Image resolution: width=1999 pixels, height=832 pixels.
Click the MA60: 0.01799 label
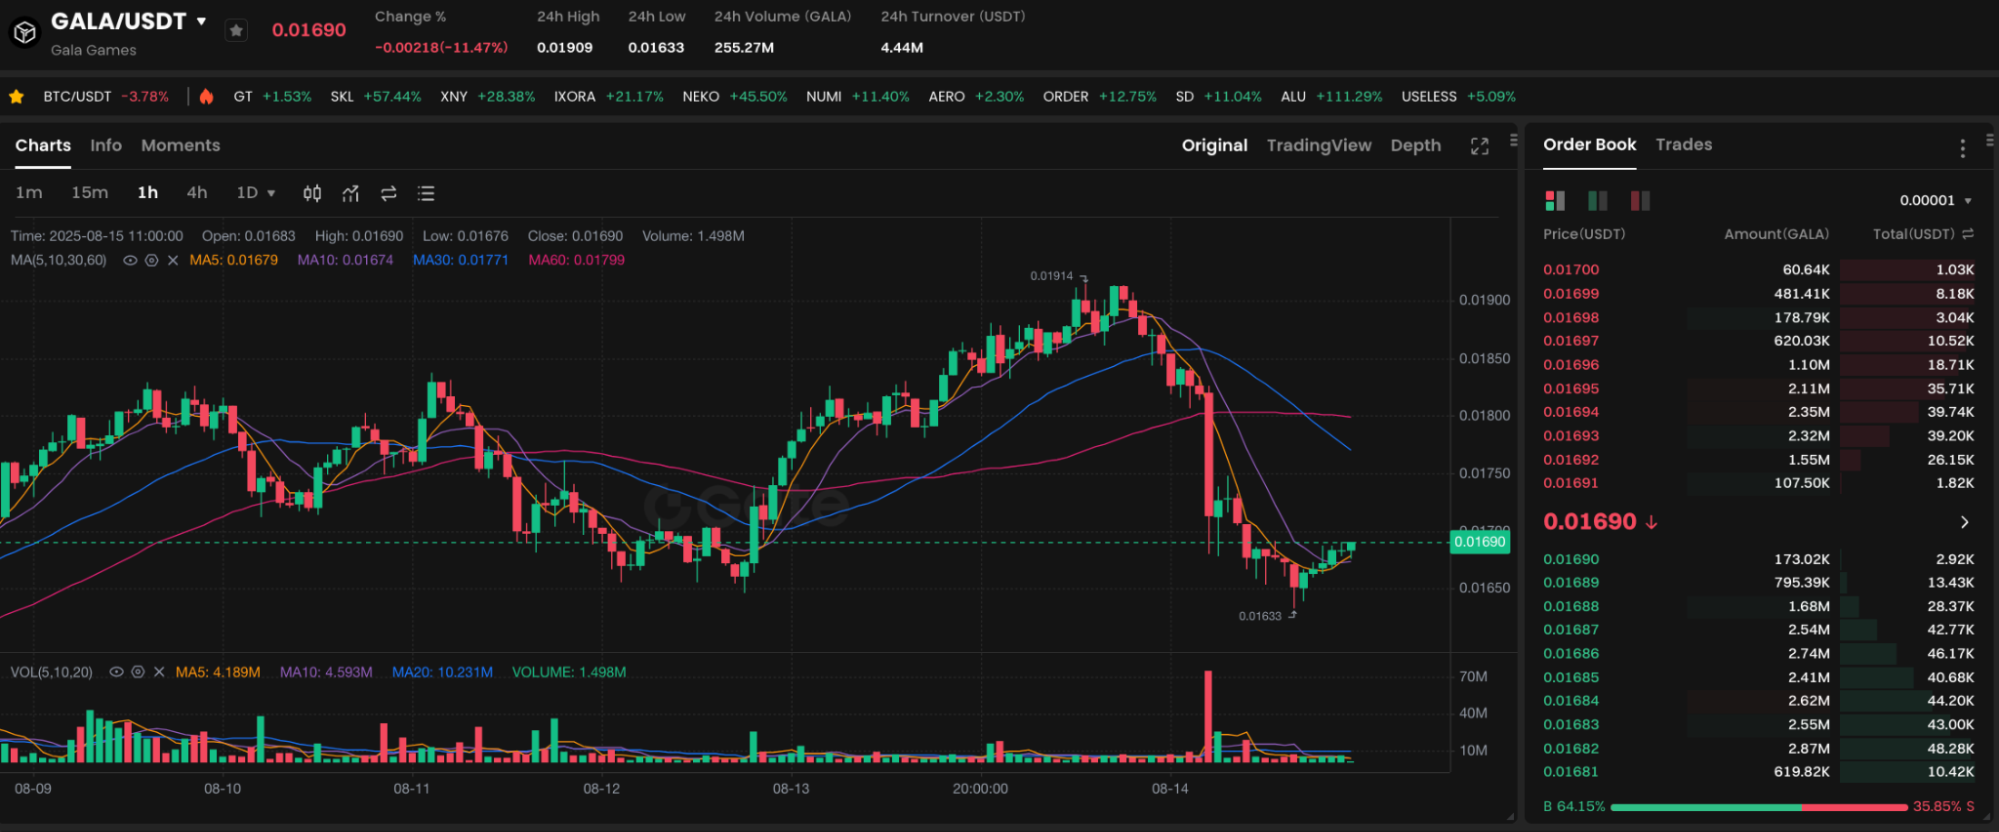(x=577, y=260)
